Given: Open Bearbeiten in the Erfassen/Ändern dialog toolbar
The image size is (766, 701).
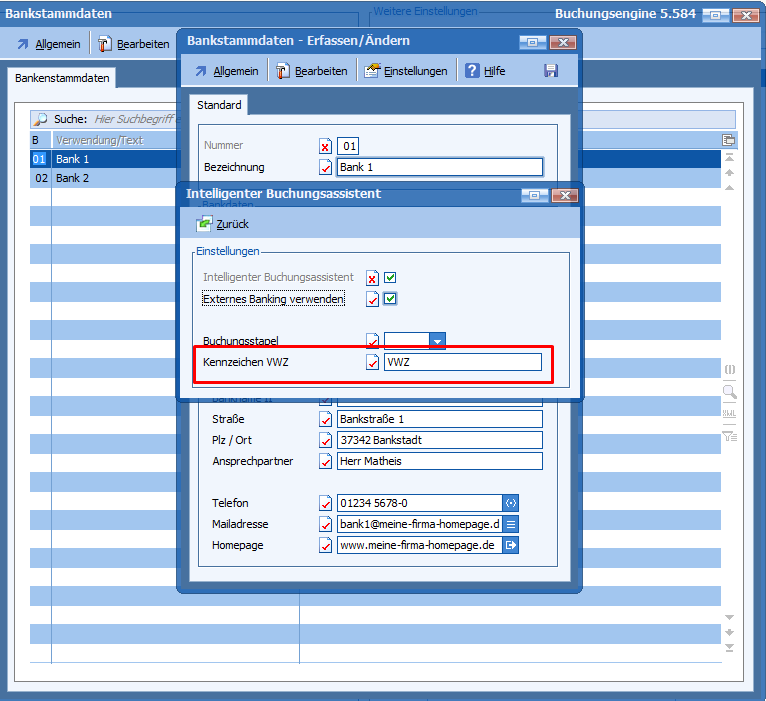Looking at the screenshot, I should pyautogui.click(x=312, y=71).
